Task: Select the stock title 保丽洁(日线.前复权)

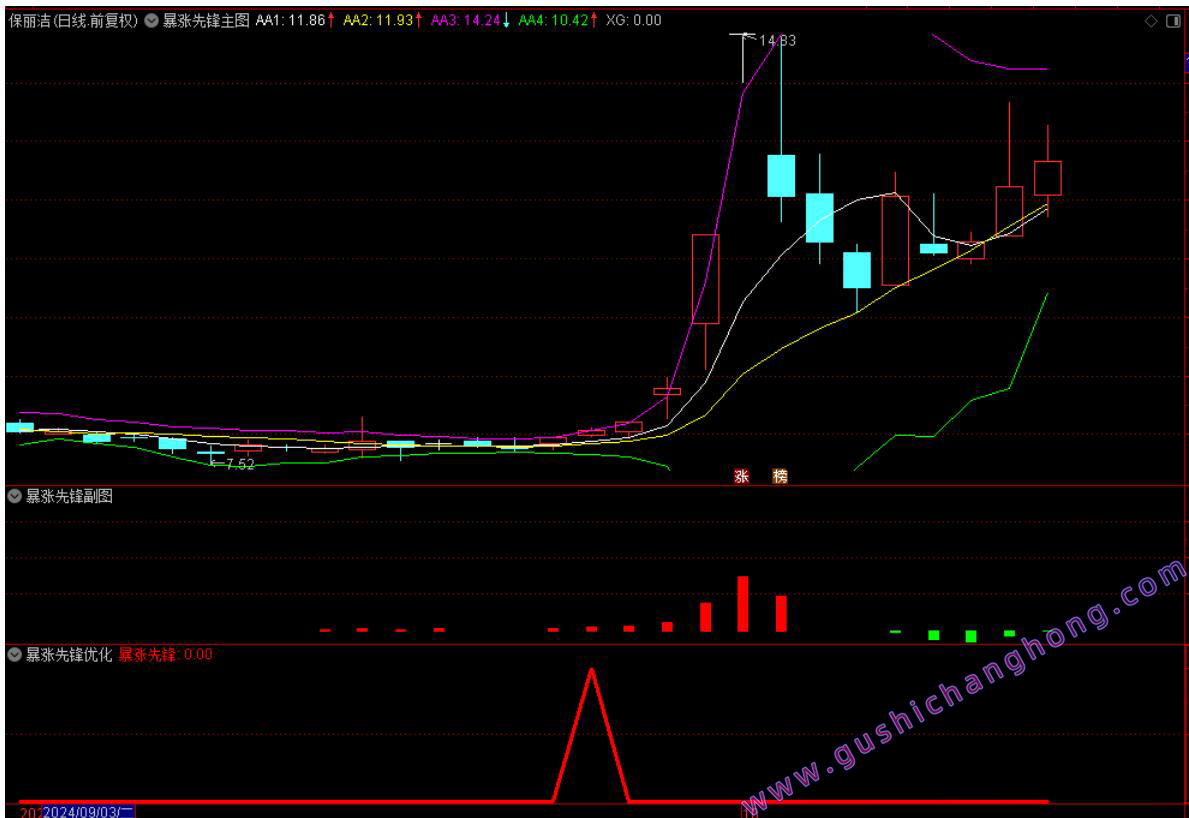Action: tap(74, 21)
